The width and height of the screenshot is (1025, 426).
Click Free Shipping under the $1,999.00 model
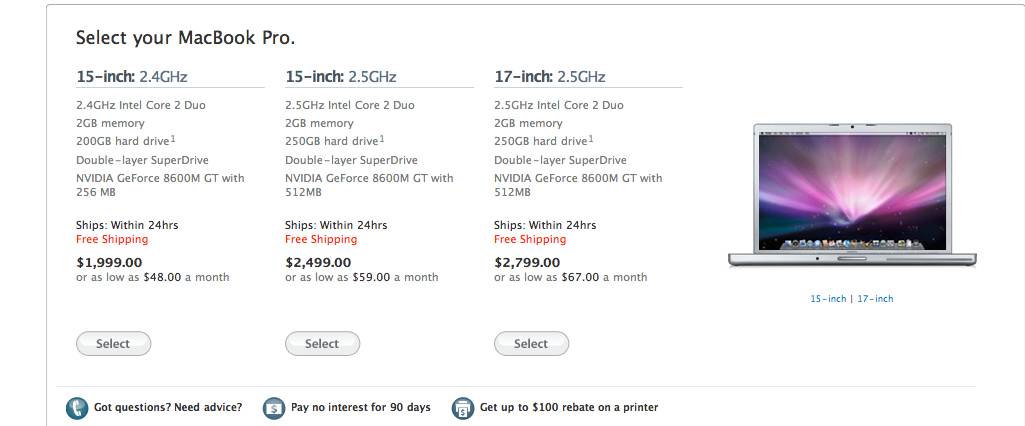pos(112,239)
